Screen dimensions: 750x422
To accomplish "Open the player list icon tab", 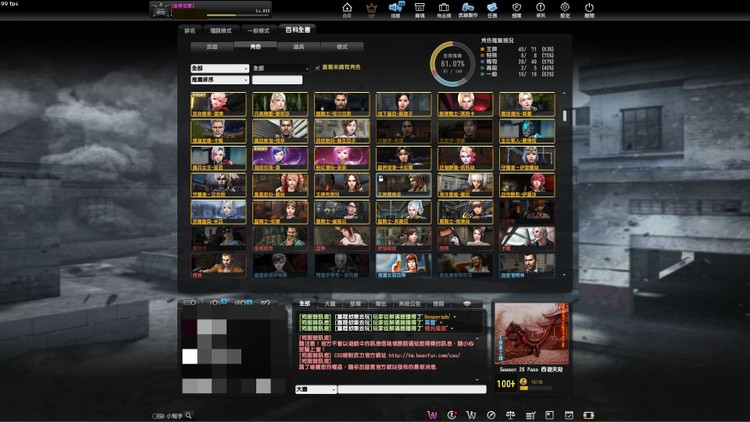I will pos(189,302).
